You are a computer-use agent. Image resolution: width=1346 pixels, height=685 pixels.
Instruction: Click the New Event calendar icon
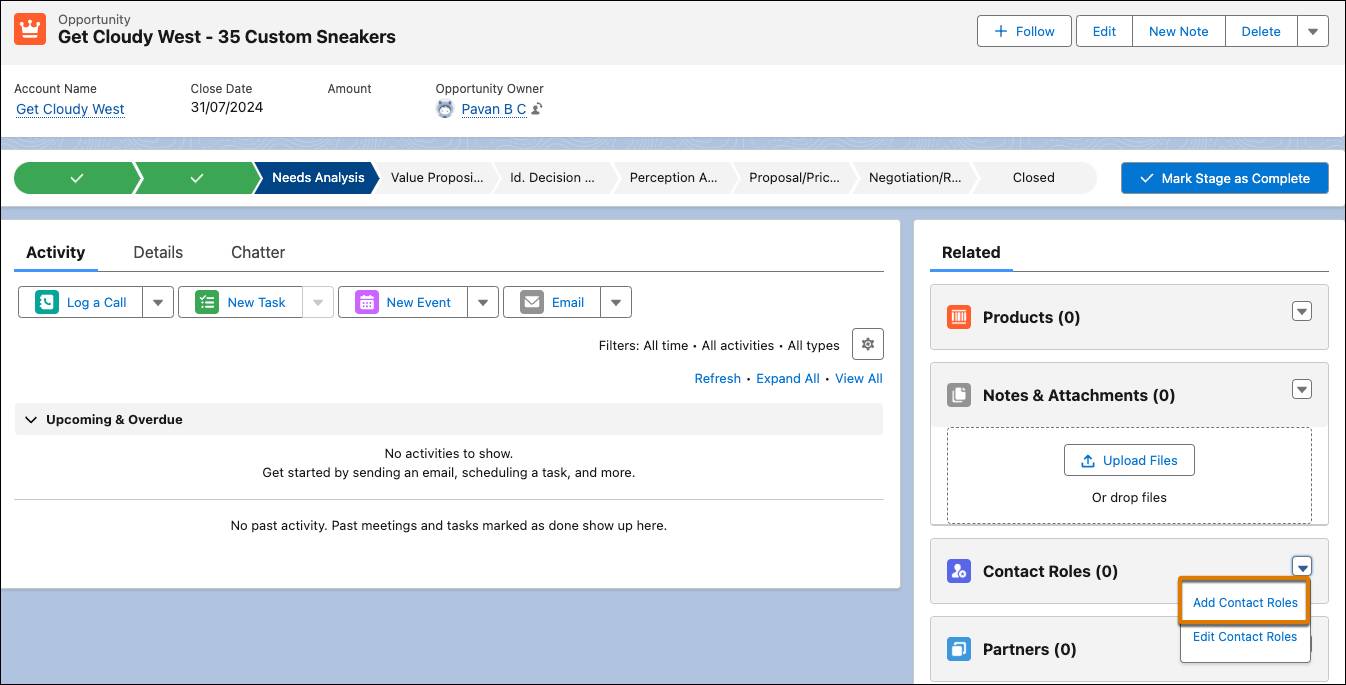point(367,302)
